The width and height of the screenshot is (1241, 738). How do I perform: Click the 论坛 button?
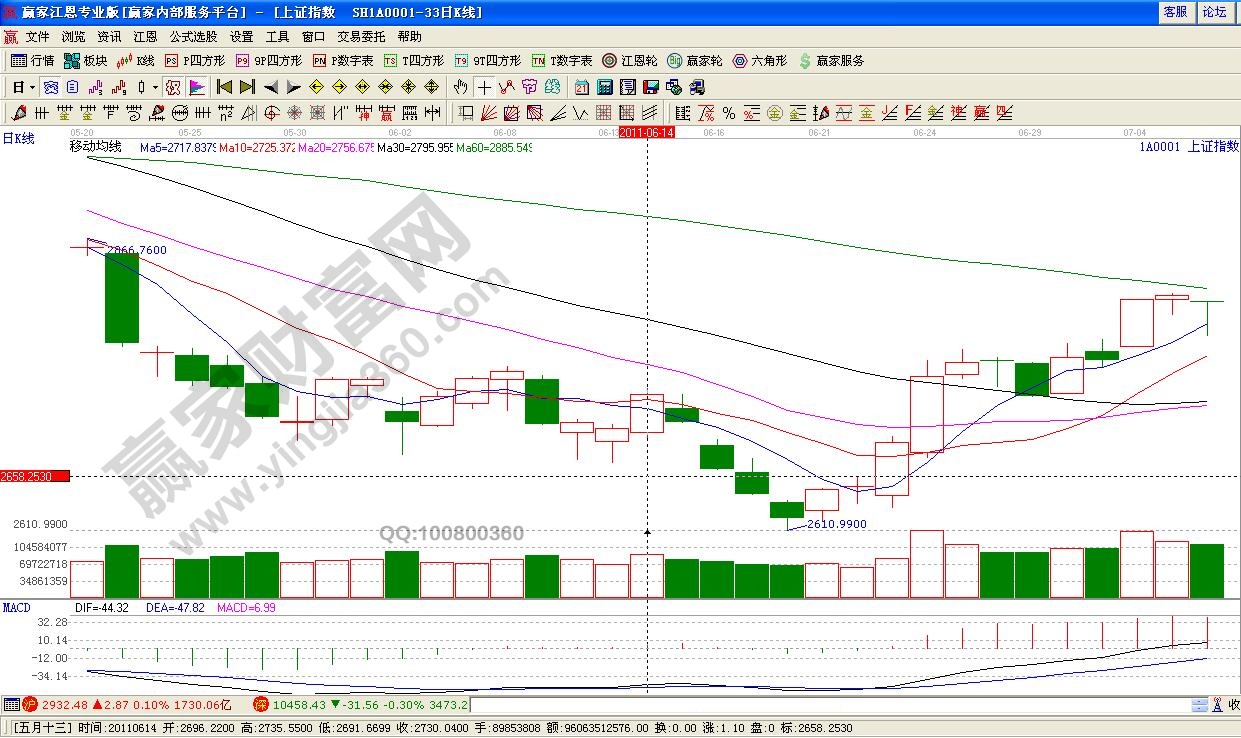(x=1214, y=12)
